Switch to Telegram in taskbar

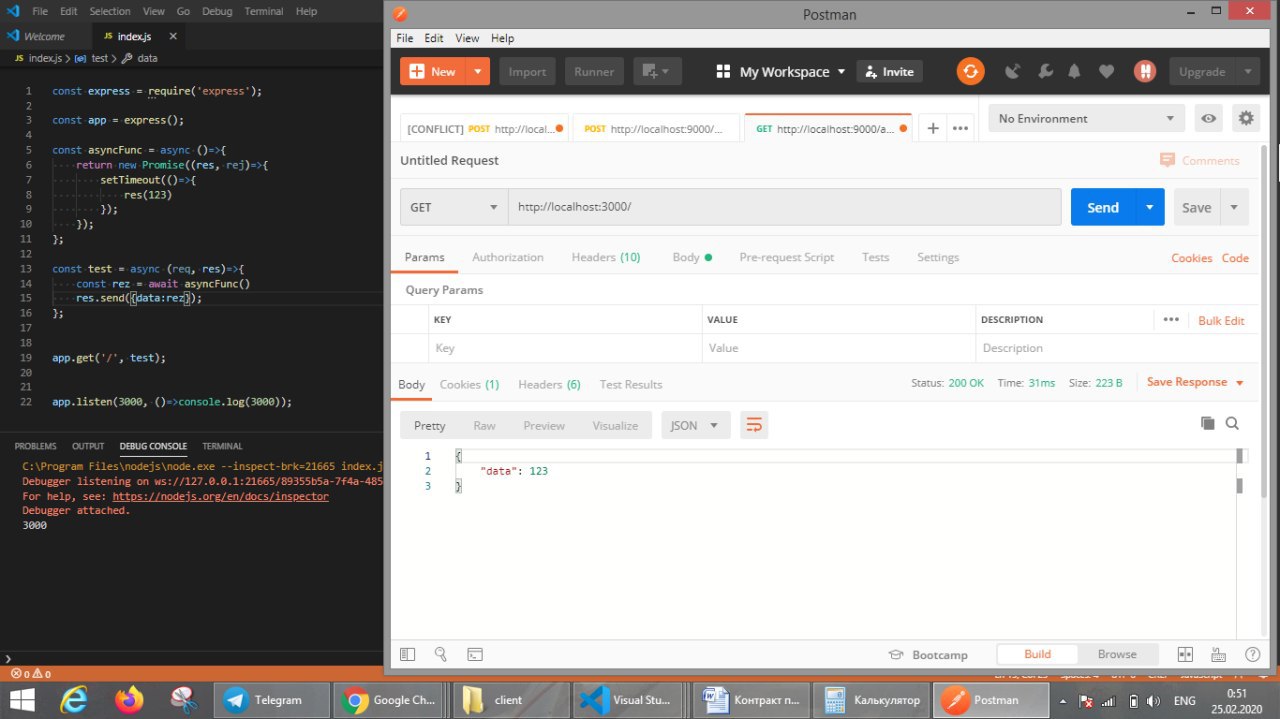273,700
